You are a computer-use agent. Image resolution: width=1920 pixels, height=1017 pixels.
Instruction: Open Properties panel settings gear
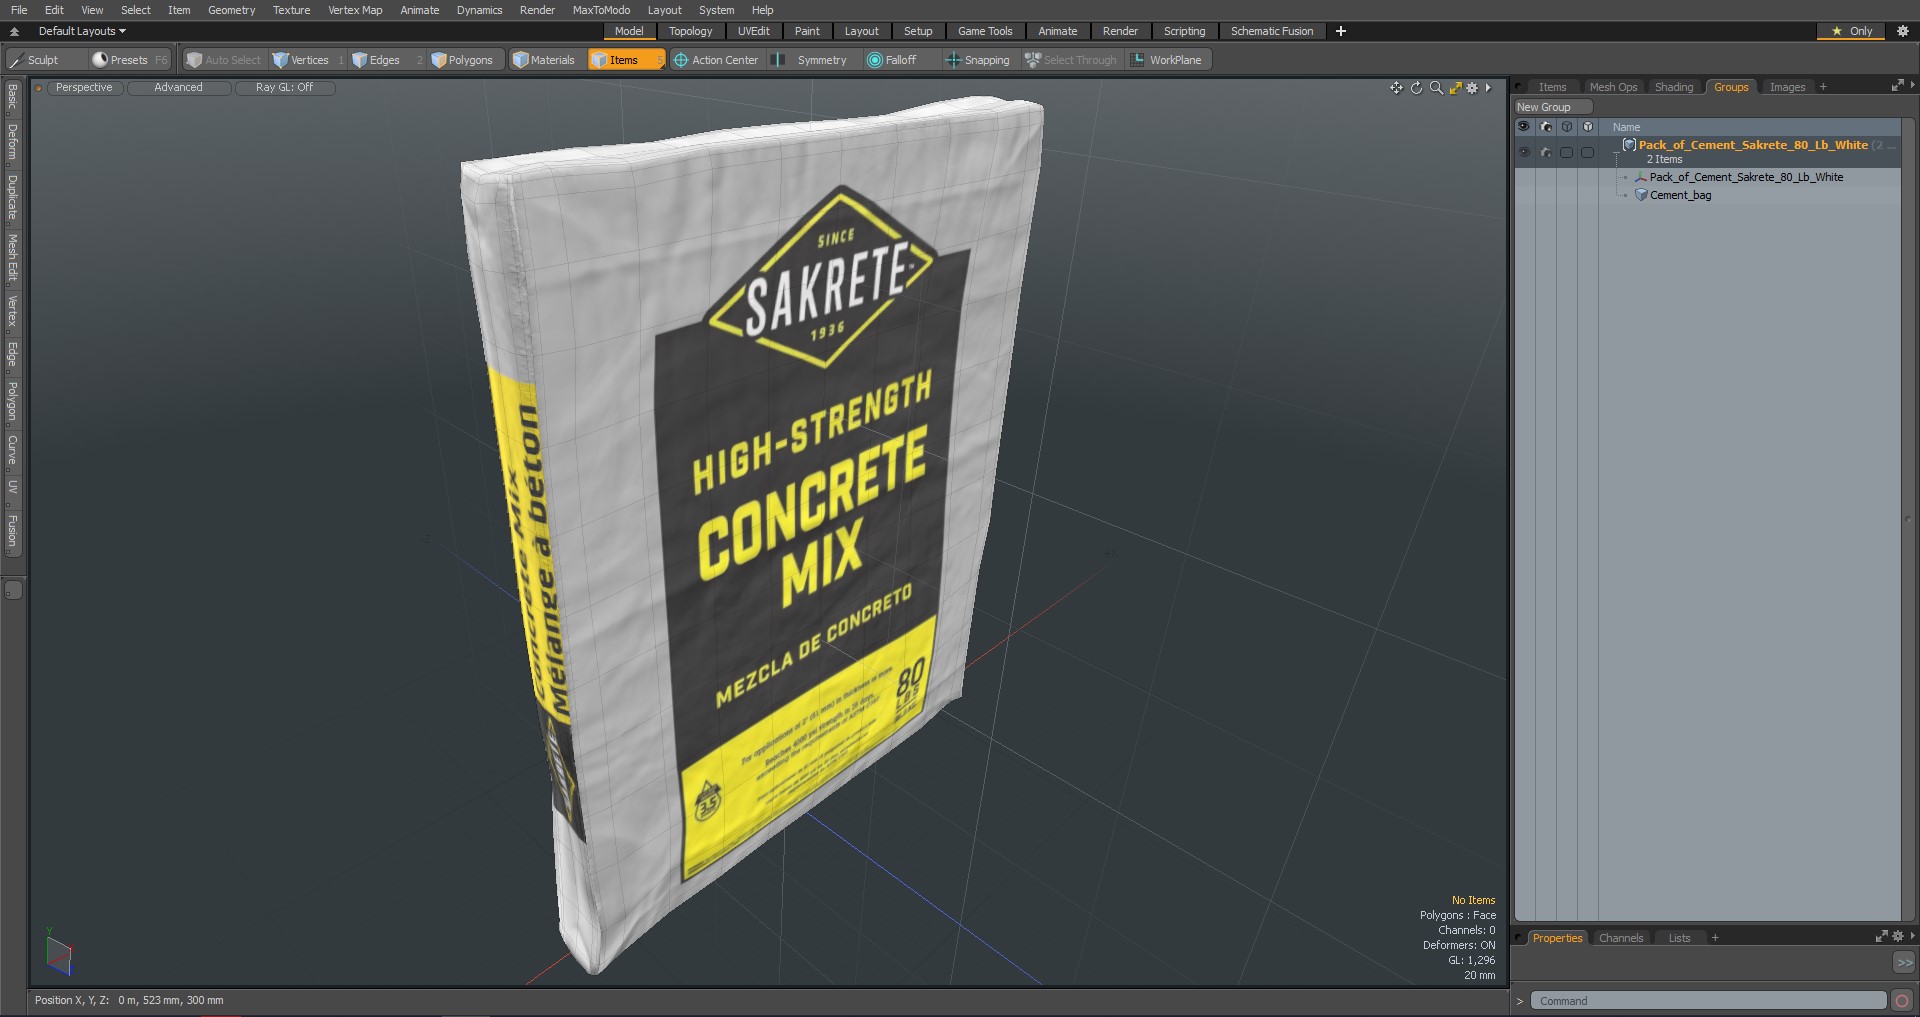[1897, 937]
